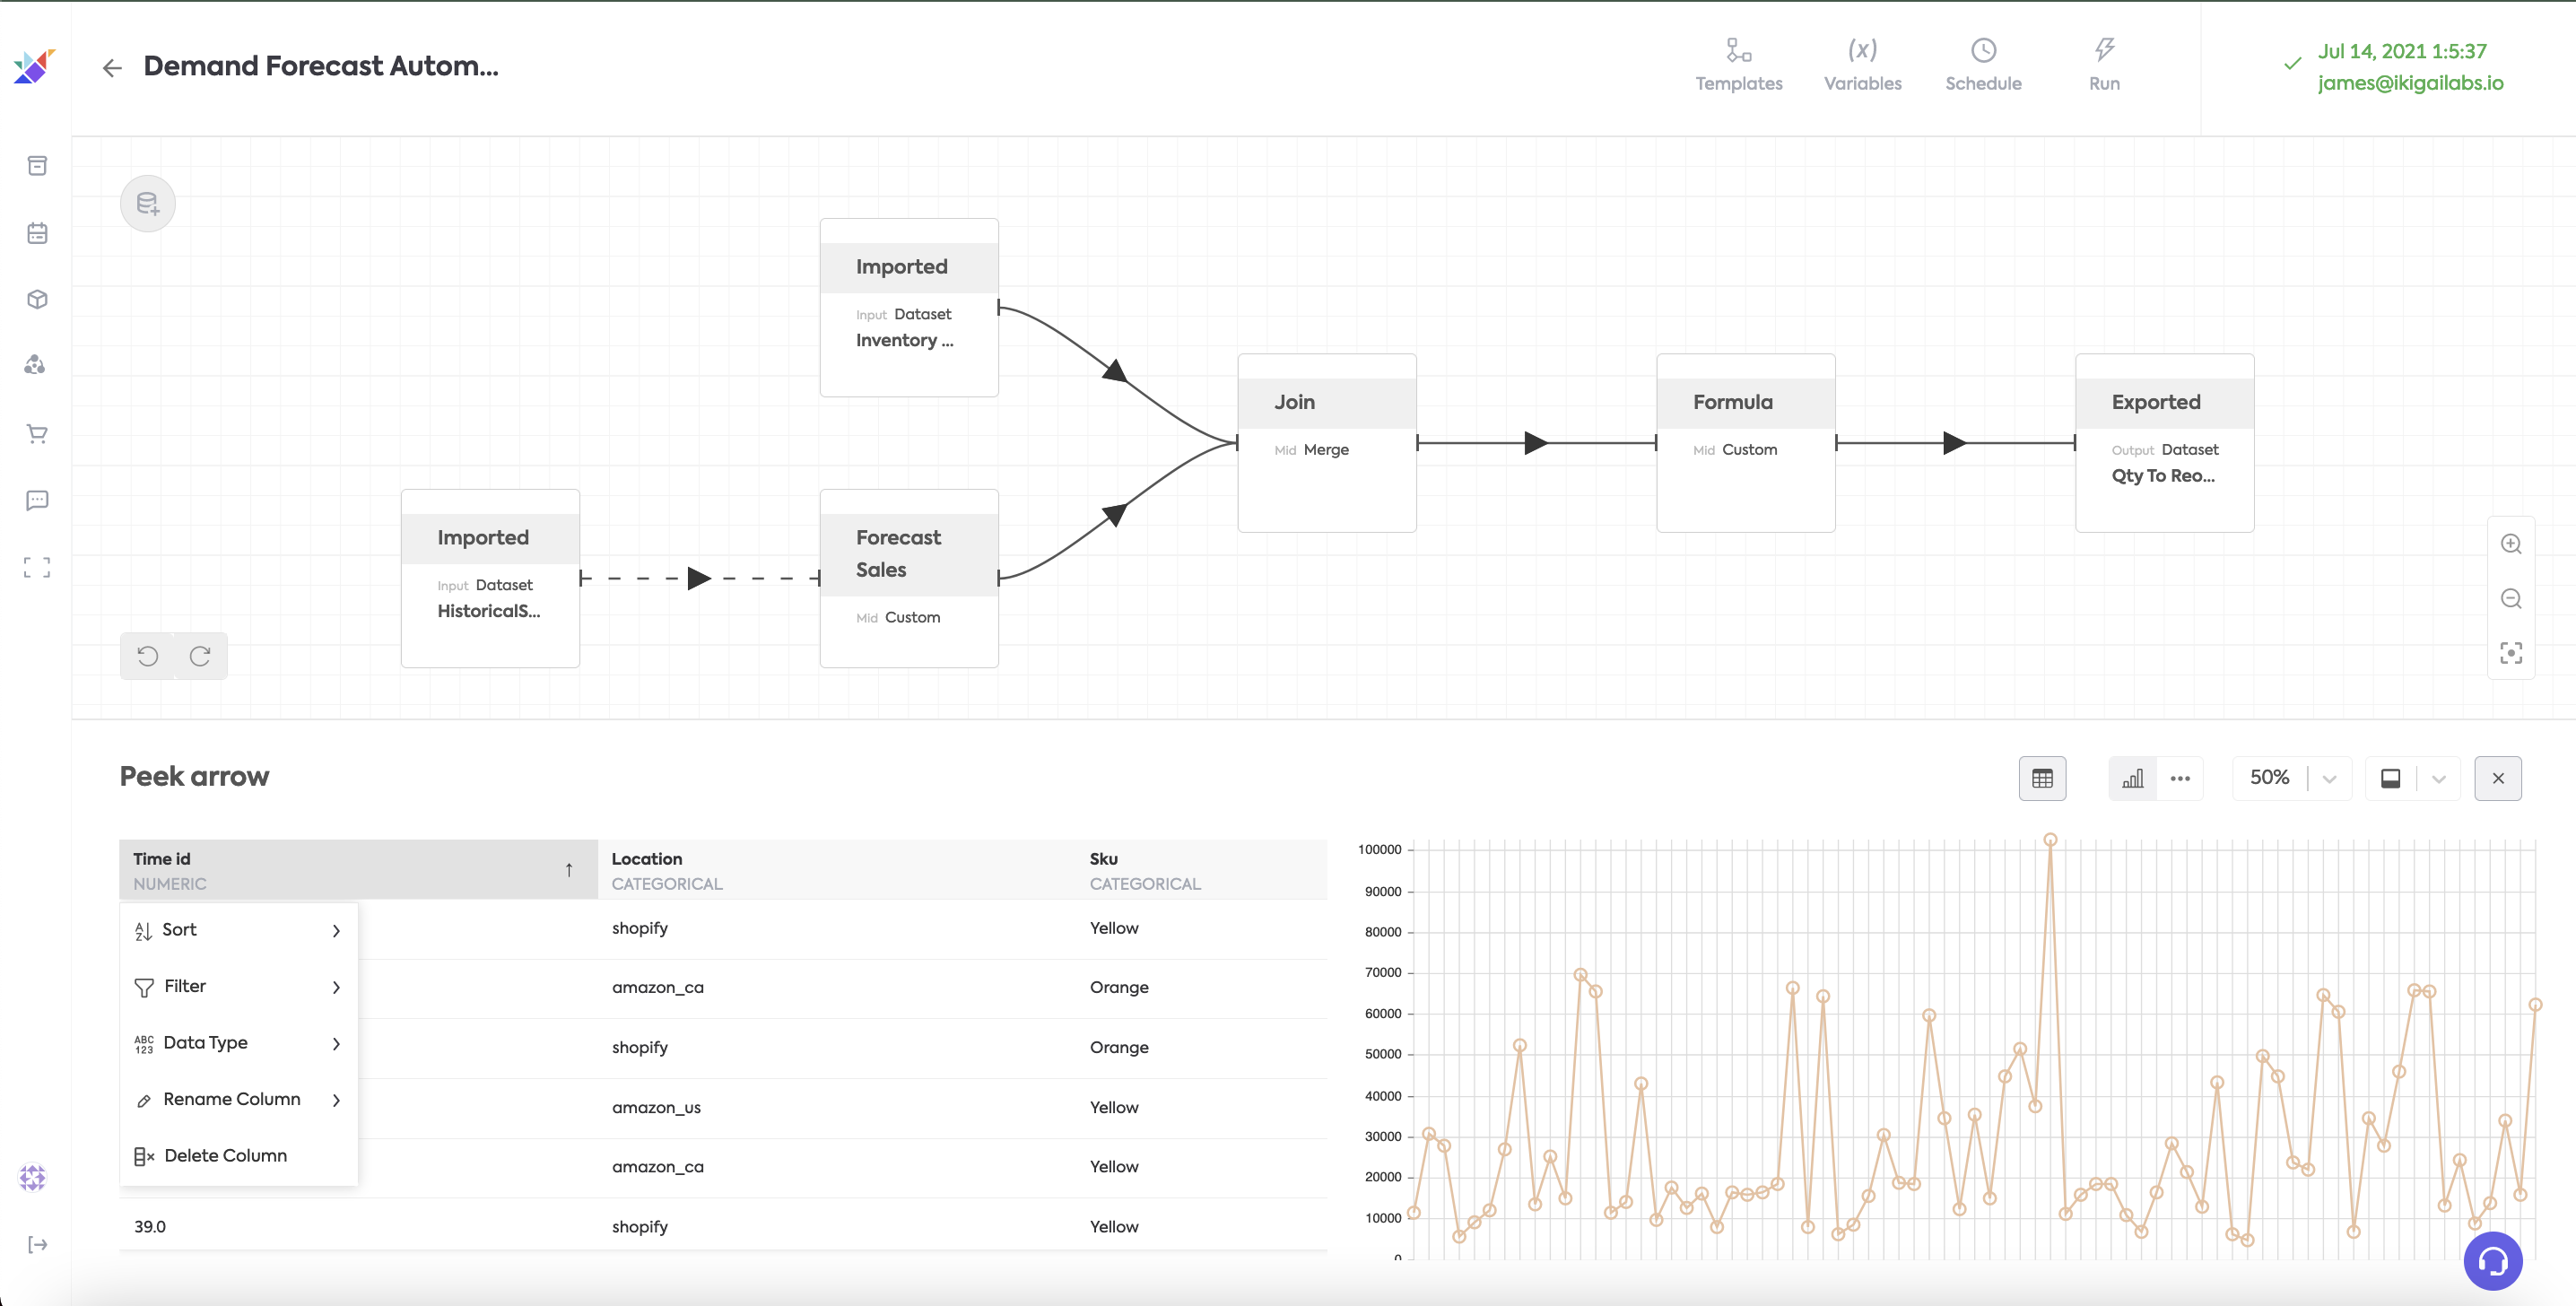2576x1306 pixels.
Task: Open the Variables panel
Action: [1861, 64]
